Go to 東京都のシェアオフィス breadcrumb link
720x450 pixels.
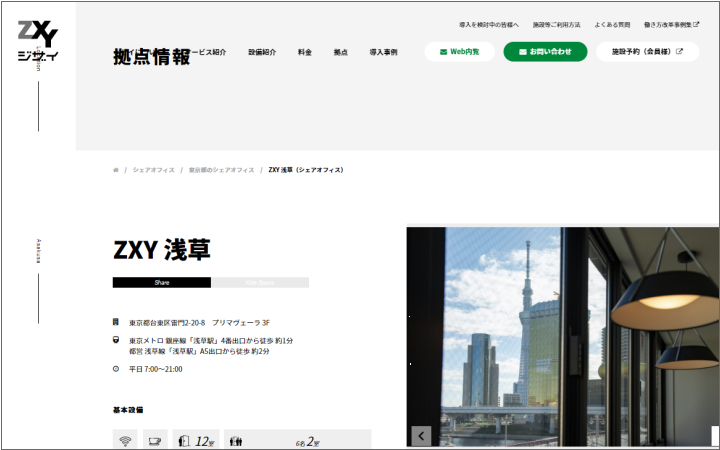[x=221, y=170]
